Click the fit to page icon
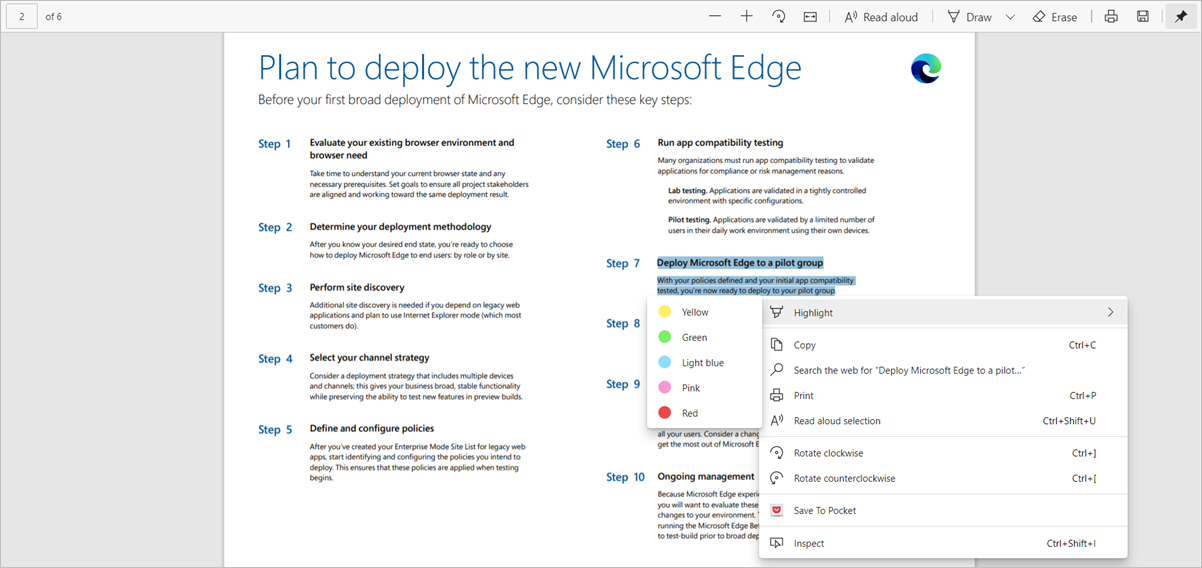The height and width of the screenshot is (568, 1202). click(x=810, y=17)
